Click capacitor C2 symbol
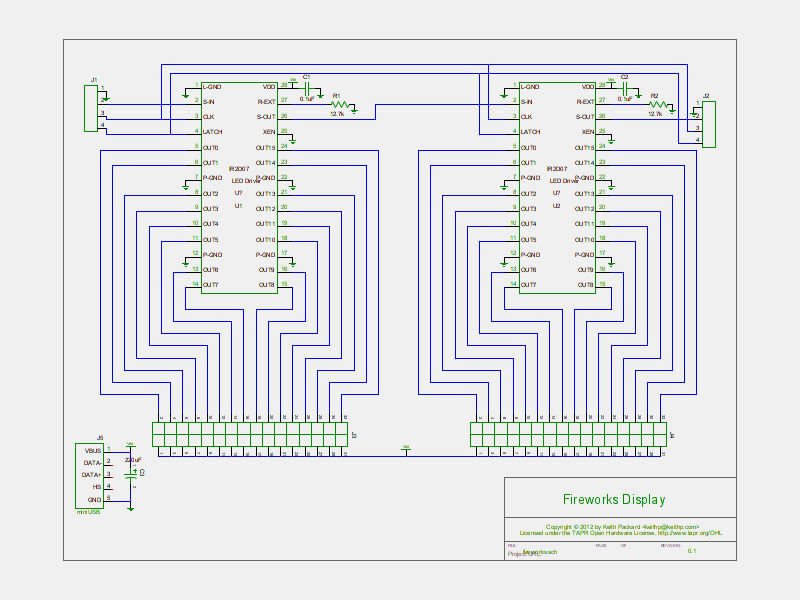Image resolution: width=800 pixels, height=600 pixels. click(x=625, y=88)
